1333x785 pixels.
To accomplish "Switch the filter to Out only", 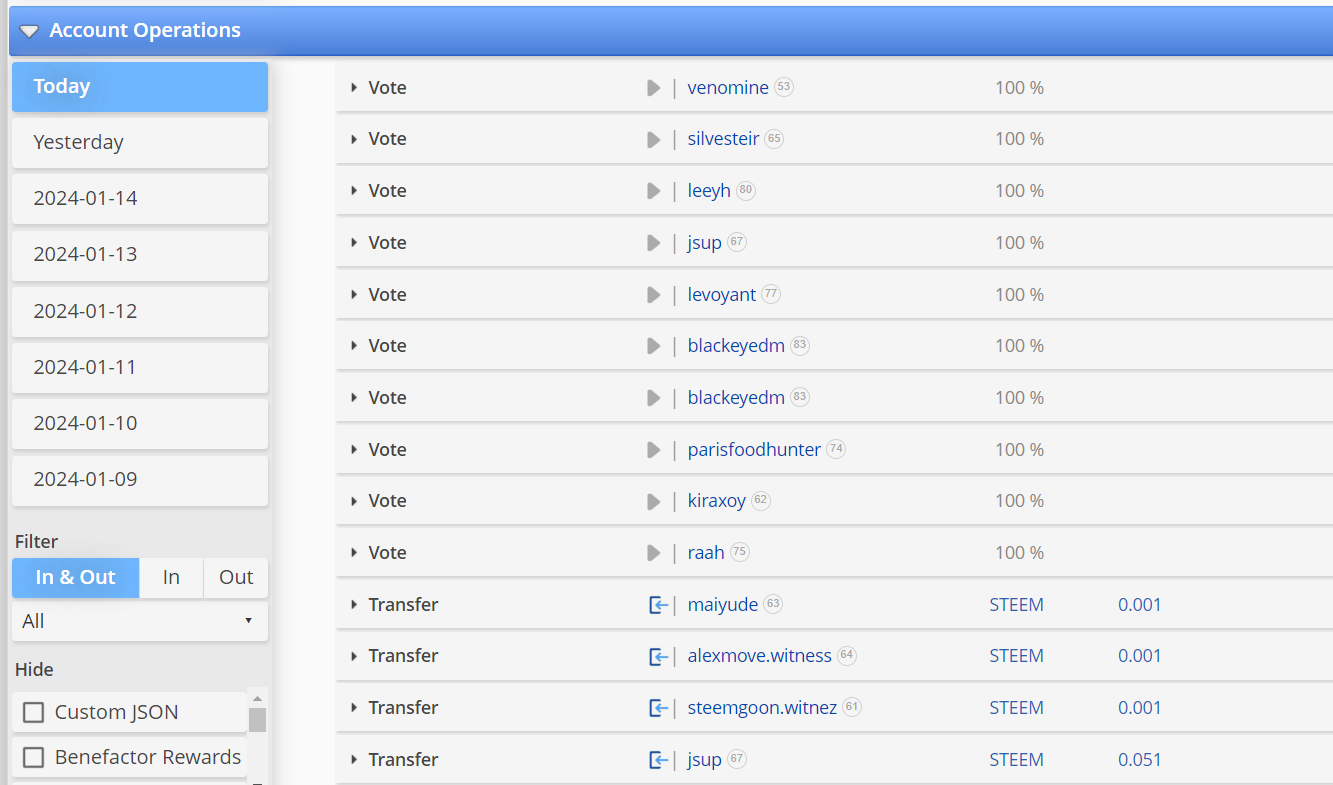I will pos(236,578).
